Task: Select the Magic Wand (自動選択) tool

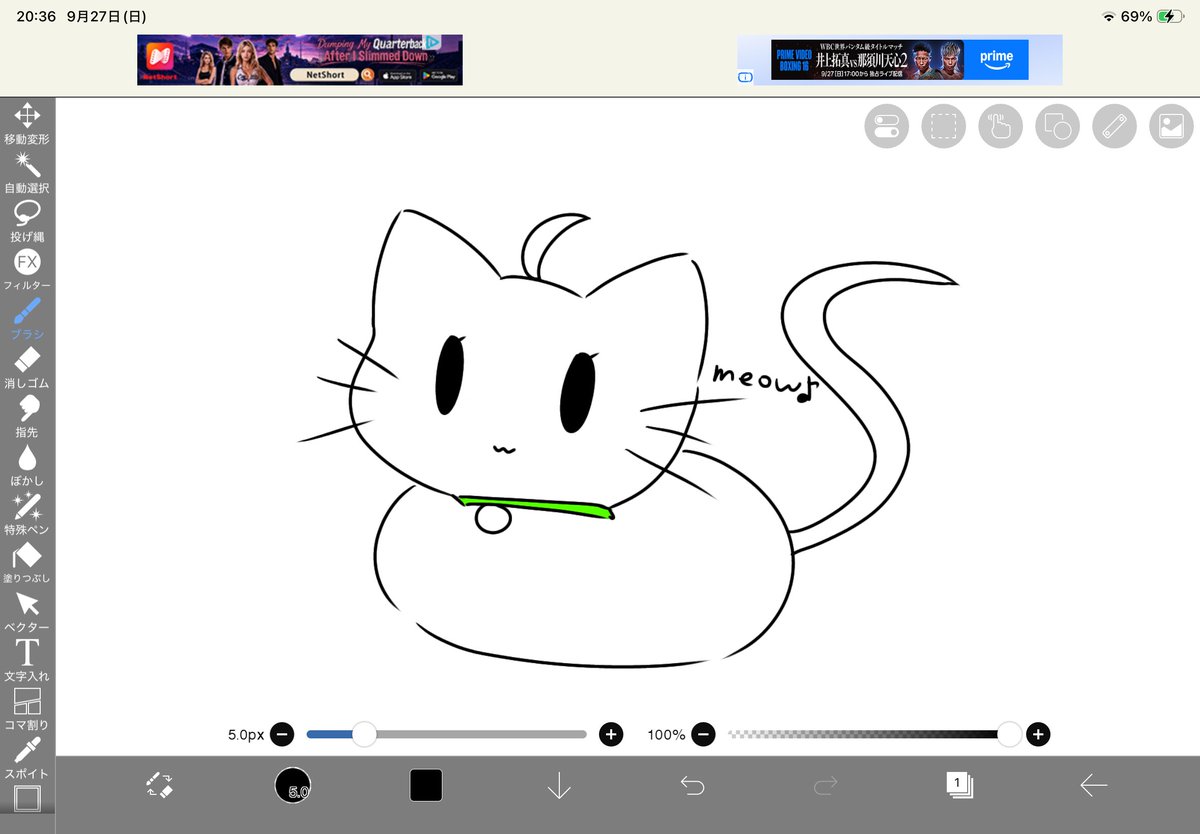Action: pyautogui.click(x=27, y=173)
